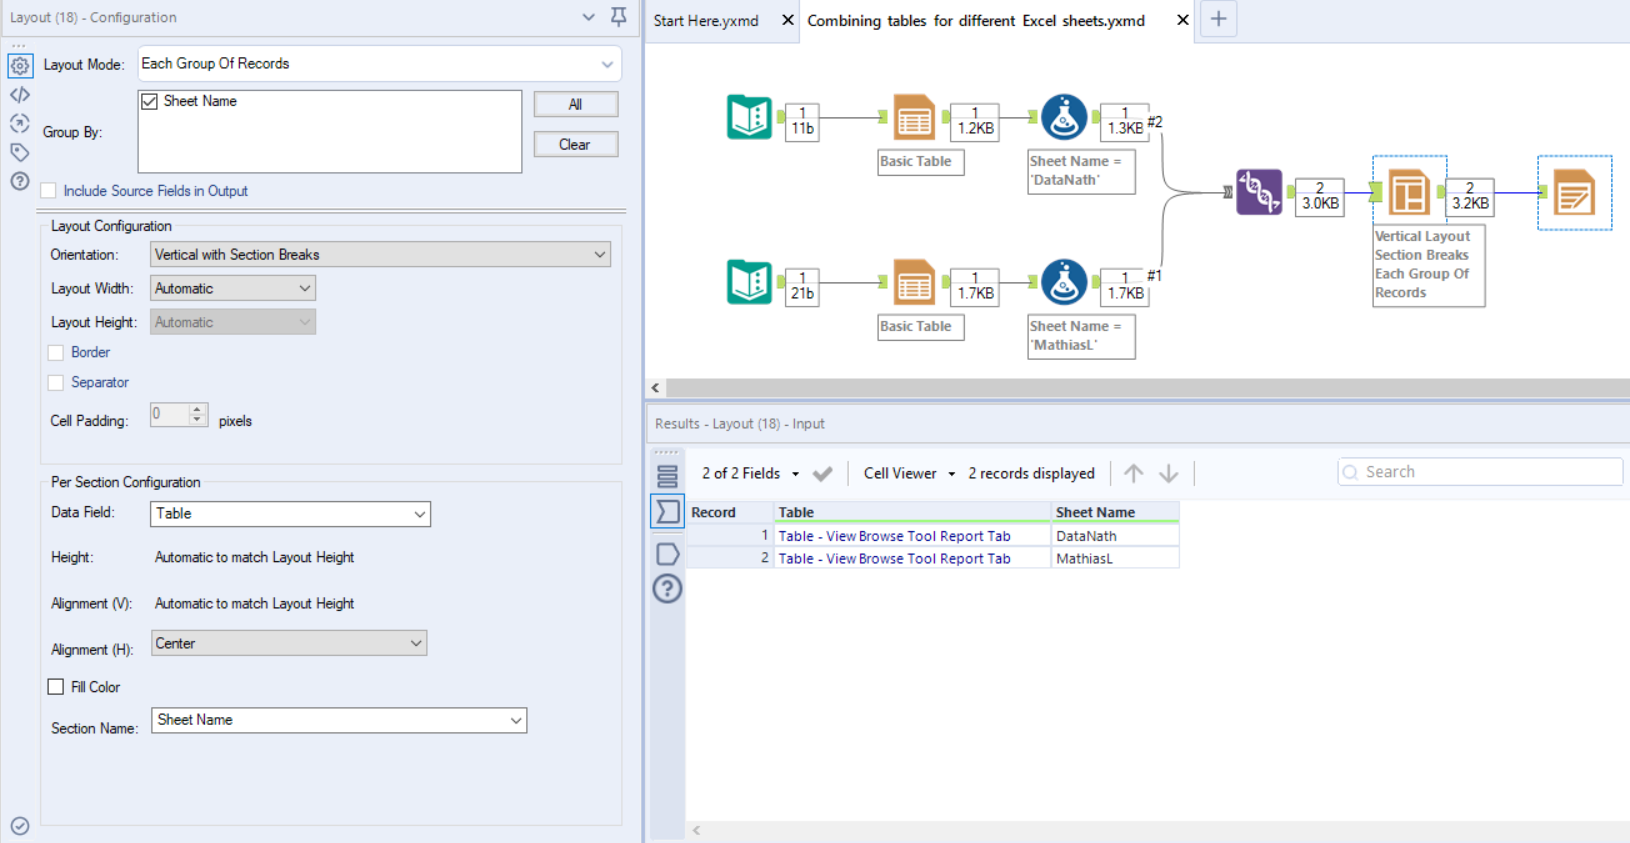
Task: Select the Layout tool node on canvas
Action: tap(1408, 192)
